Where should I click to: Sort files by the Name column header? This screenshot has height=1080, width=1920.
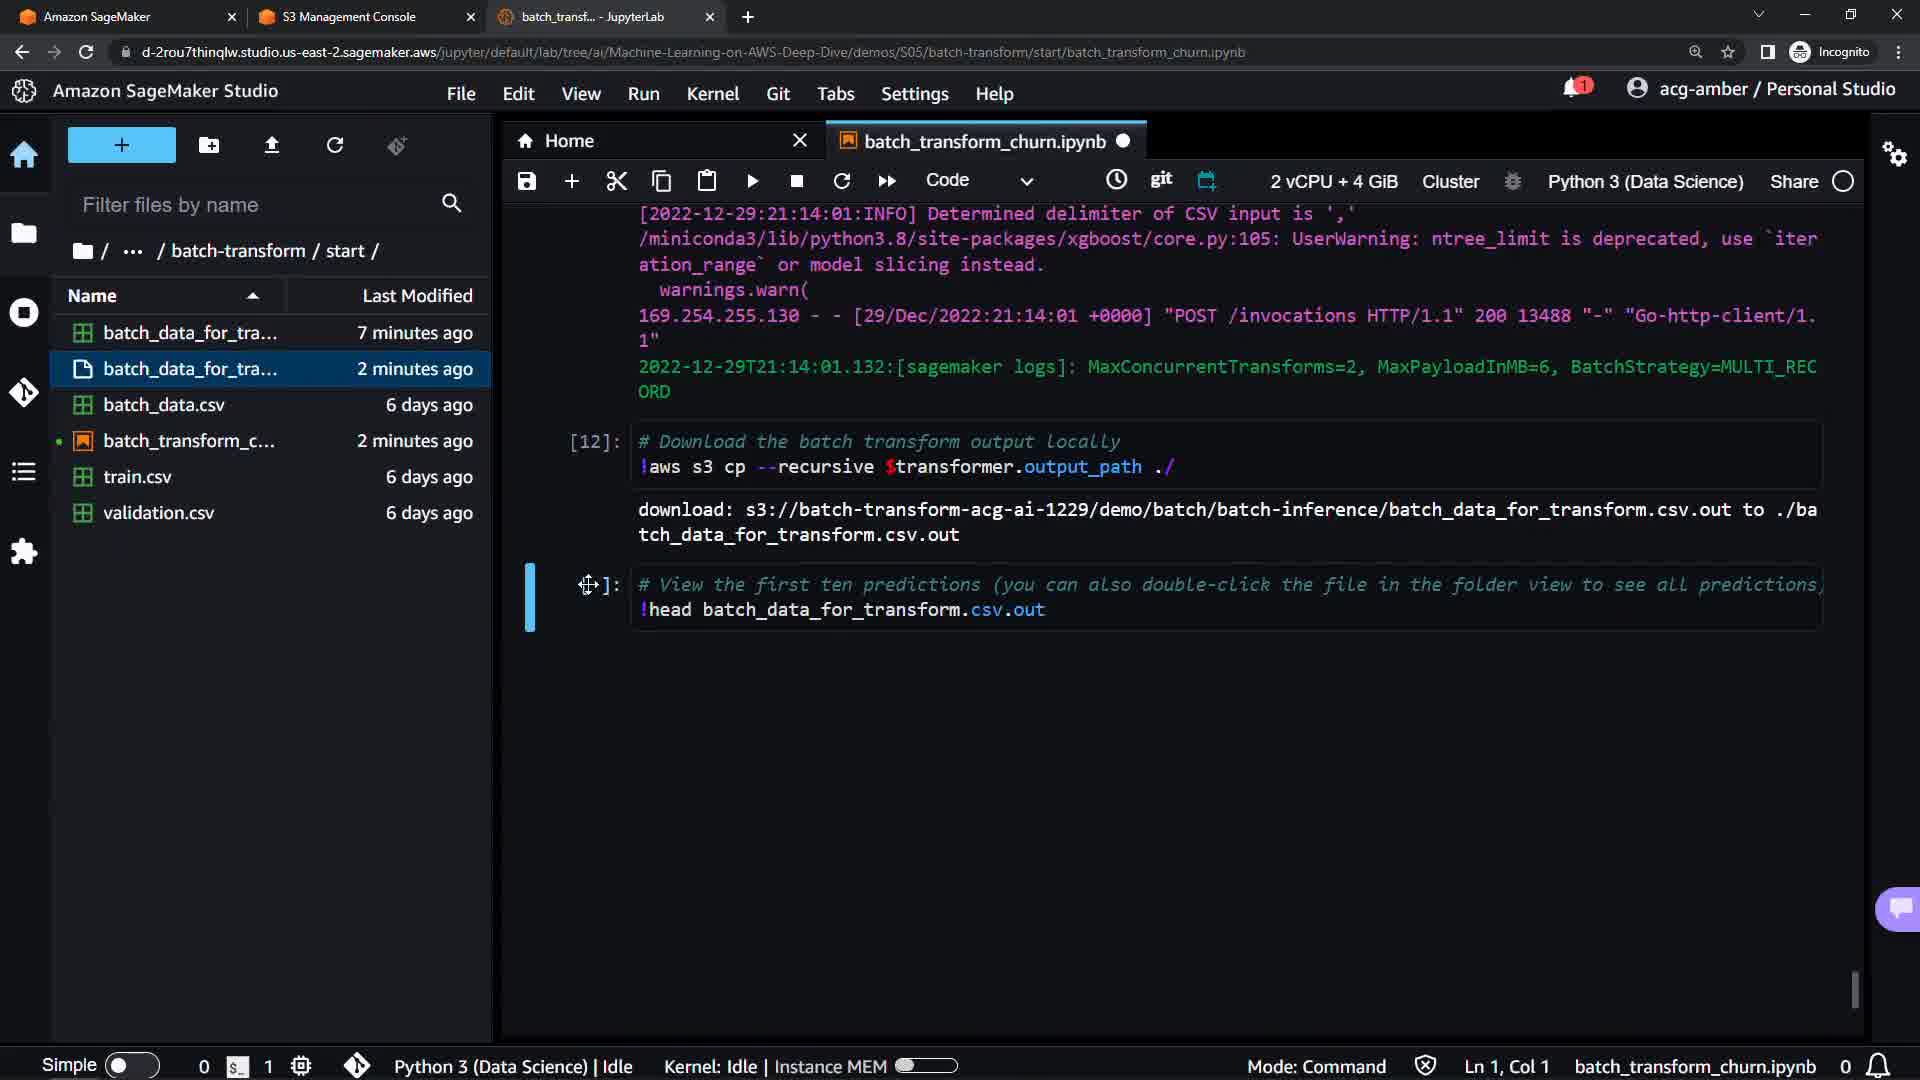coord(92,296)
